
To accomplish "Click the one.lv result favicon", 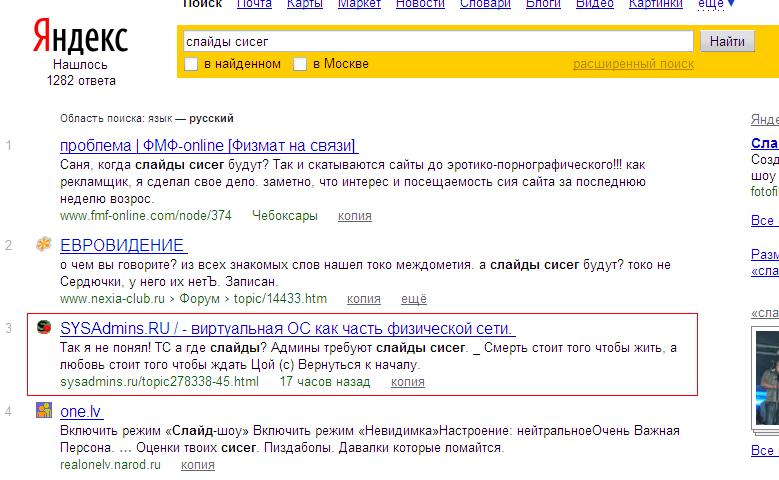I will point(44,410).
